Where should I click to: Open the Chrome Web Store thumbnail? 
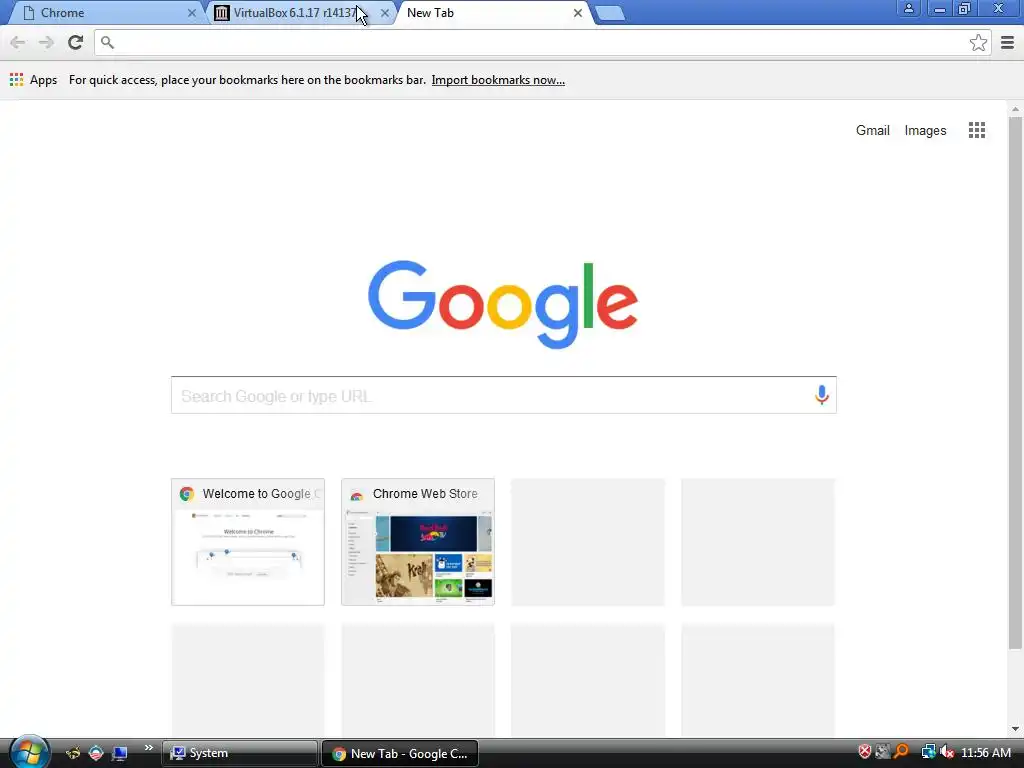coord(418,542)
